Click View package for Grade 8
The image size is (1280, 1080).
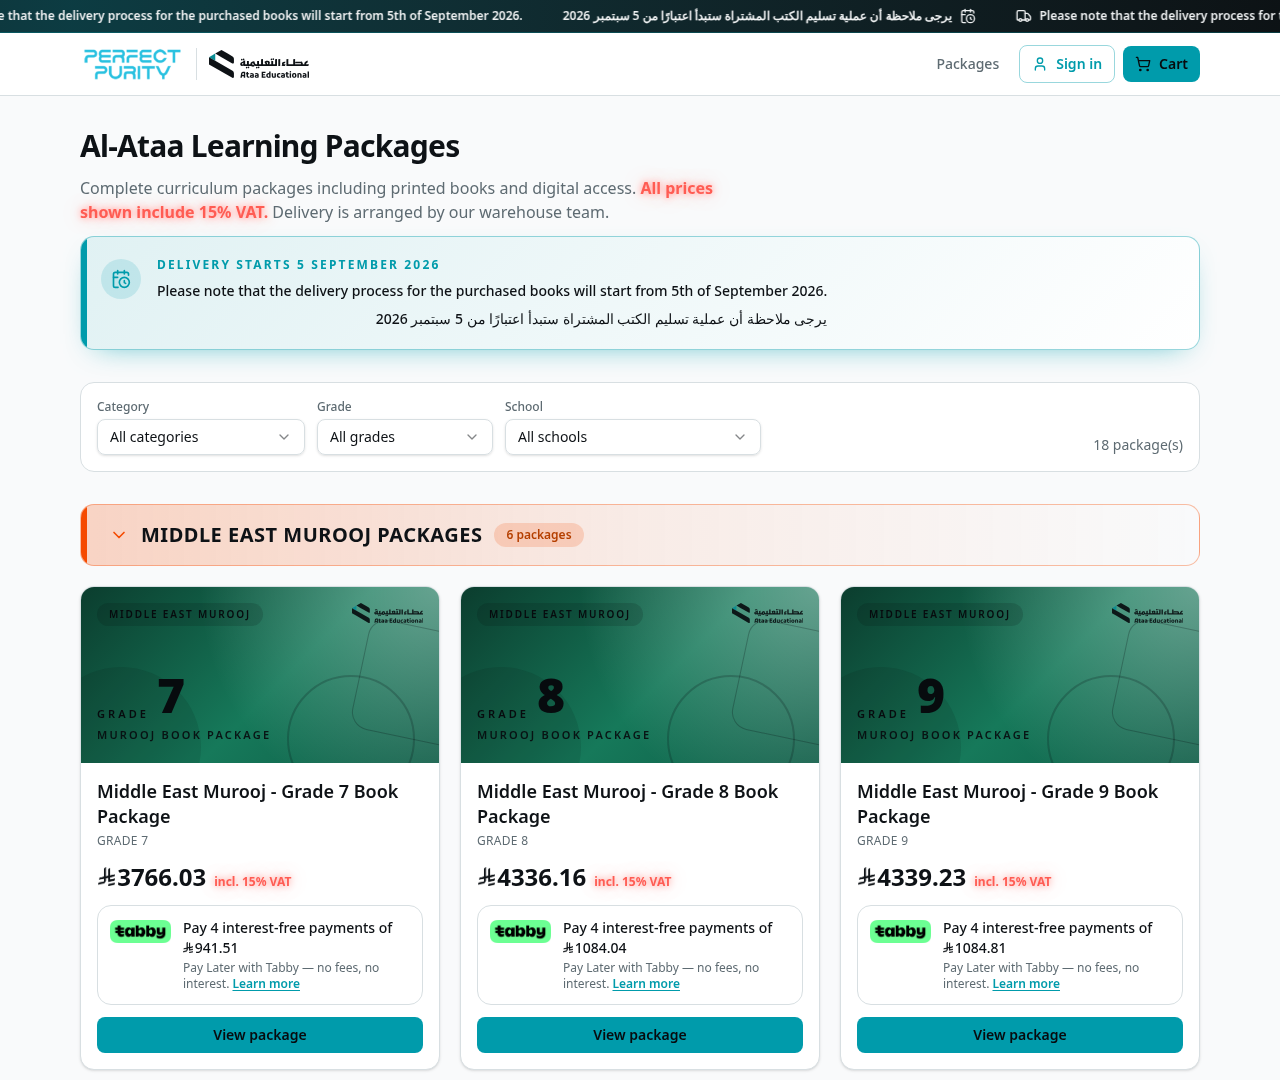click(640, 1035)
